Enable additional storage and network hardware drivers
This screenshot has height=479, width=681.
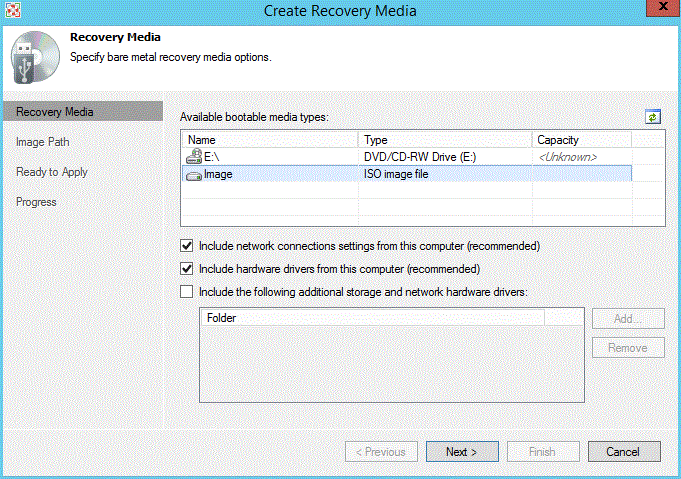pos(186,292)
